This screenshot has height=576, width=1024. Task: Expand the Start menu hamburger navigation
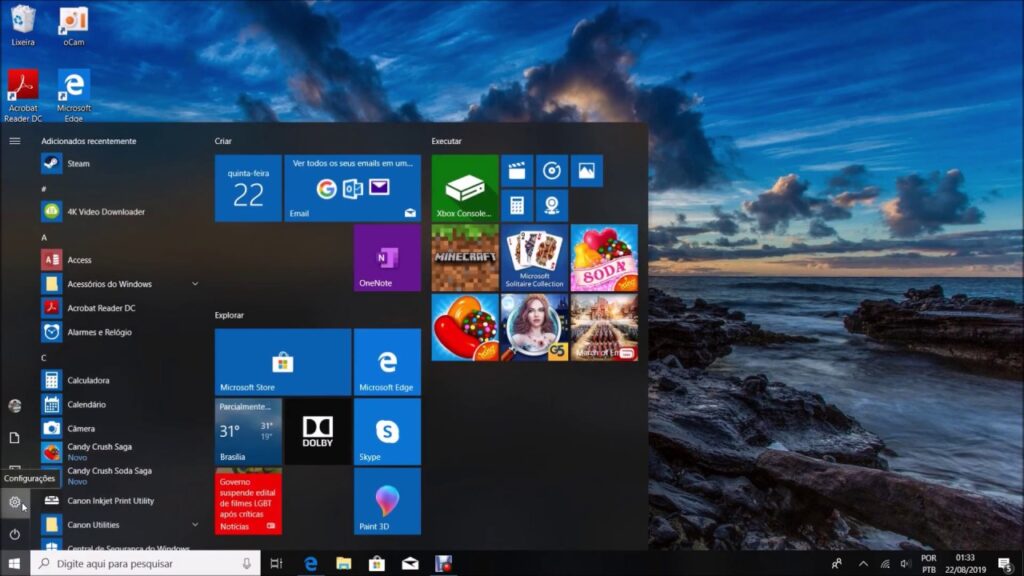(15, 141)
